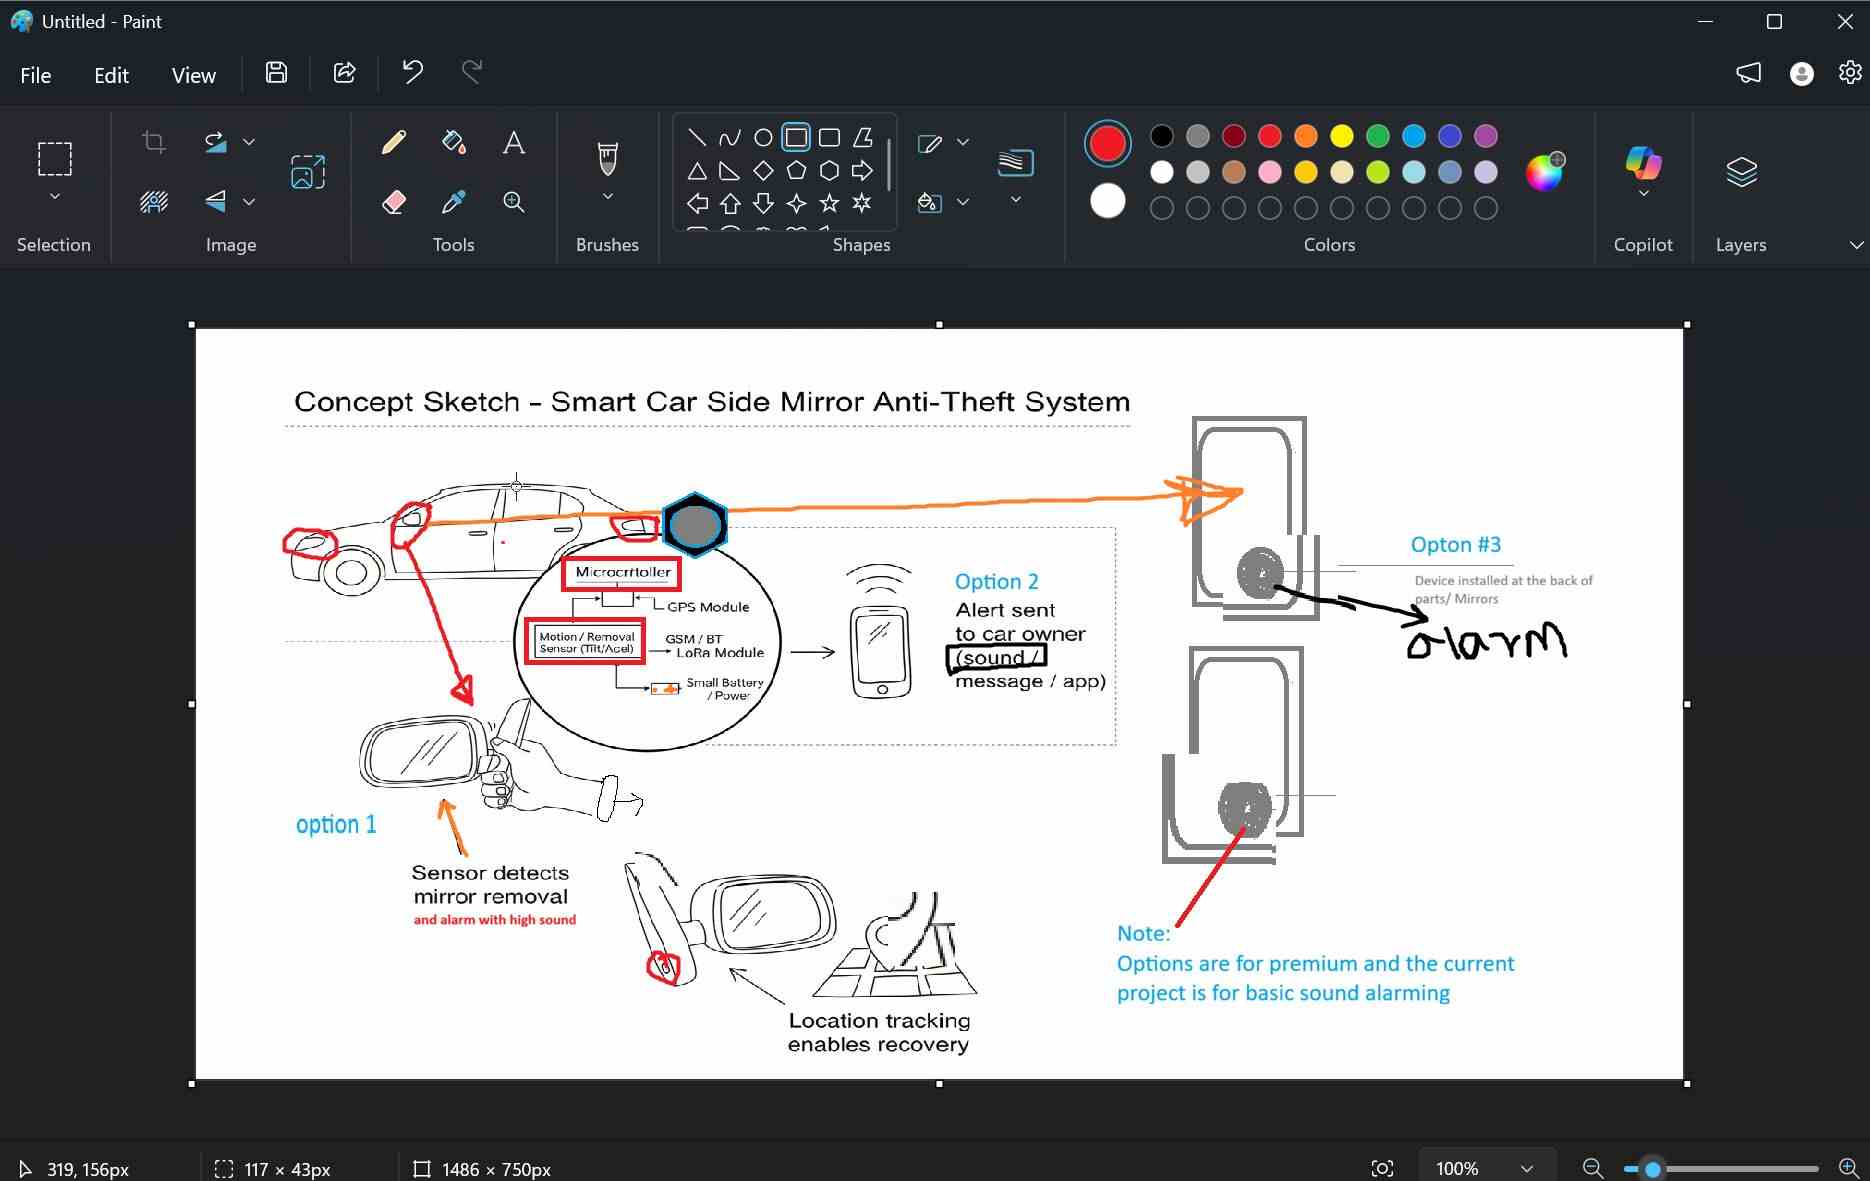1870x1181 pixels.
Task: Open the Resize and skew tool
Action: point(308,172)
